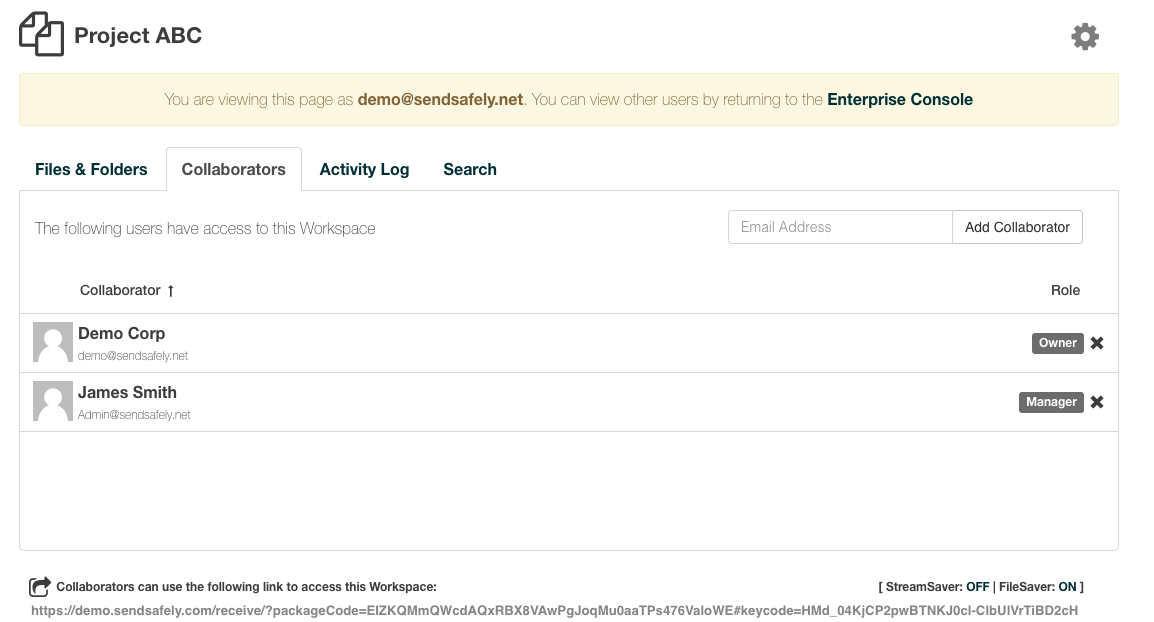Focus the Email Address input field
This screenshot has height=622, width=1154.
click(x=840, y=227)
